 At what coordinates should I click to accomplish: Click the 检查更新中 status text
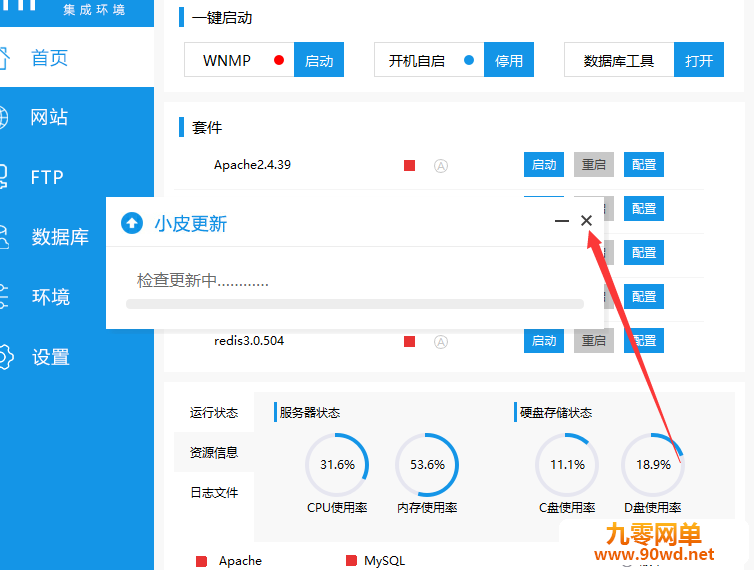[202, 280]
